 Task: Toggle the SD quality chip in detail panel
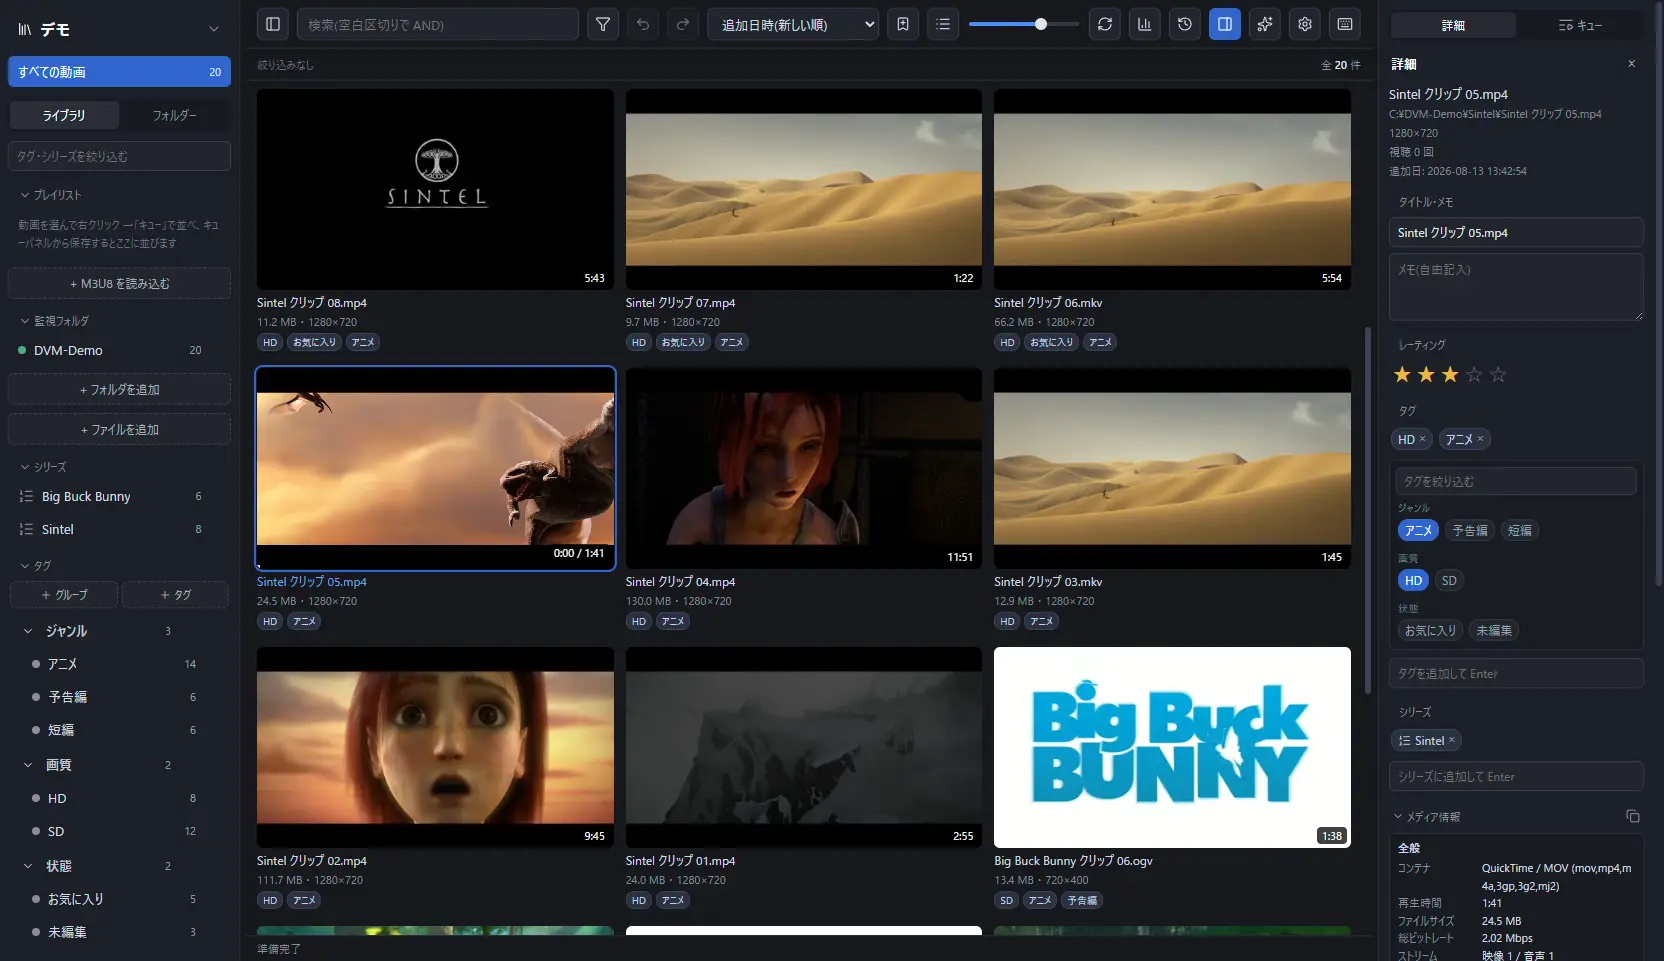point(1449,580)
